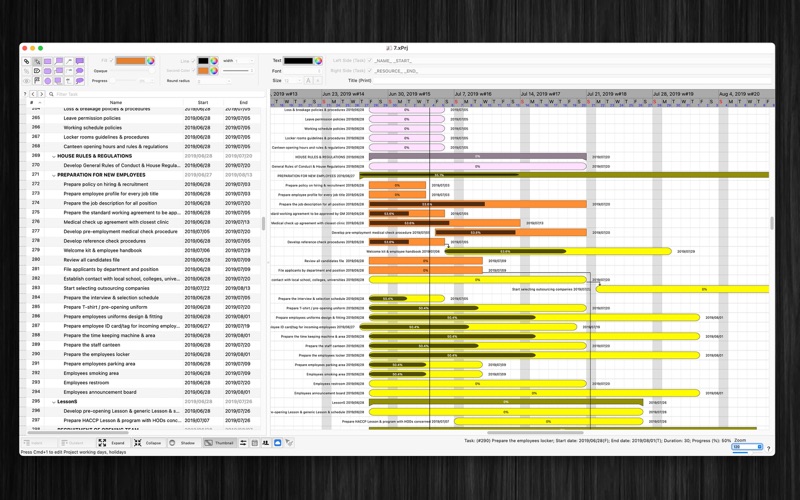This screenshot has width=800, height=500.
Task: Open the resources people icon in the bottom bar
Action: (266, 443)
